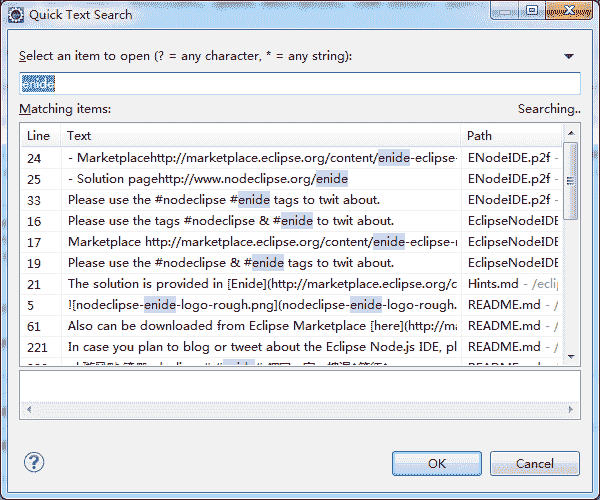Sort results by the Path column header
Image resolution: width=600 pixels, height=500 pixels.
pyautogui.click(x=512, y=135)
